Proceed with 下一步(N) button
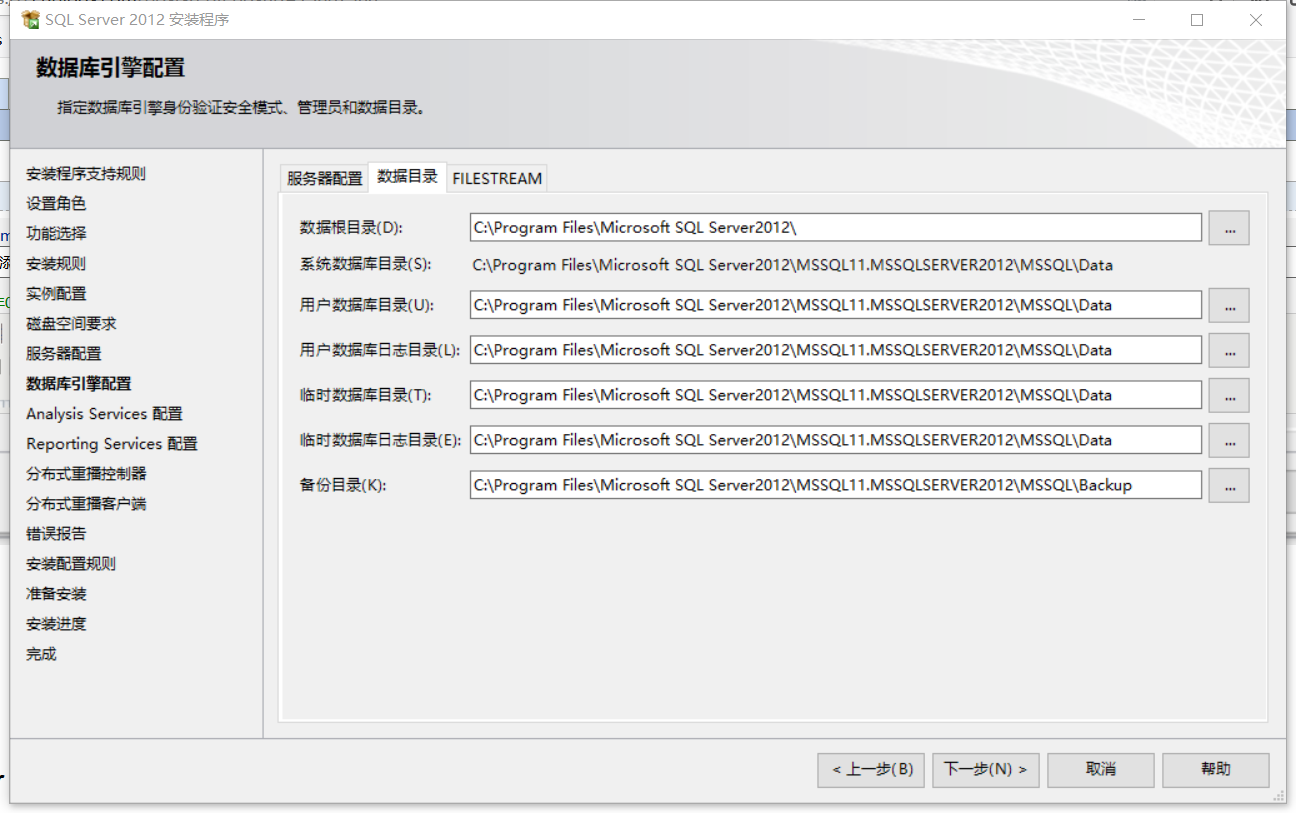Viewport: 1296px width, 813px height. (x=986, y=769)
